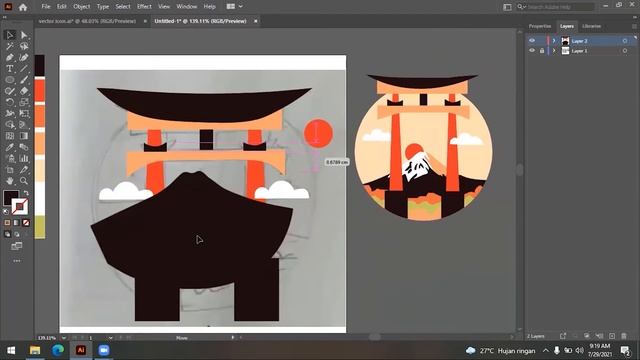This screenshot has width=640, height=360.
Task: Pick the Scale tool
Action: (x=24, y=102)
